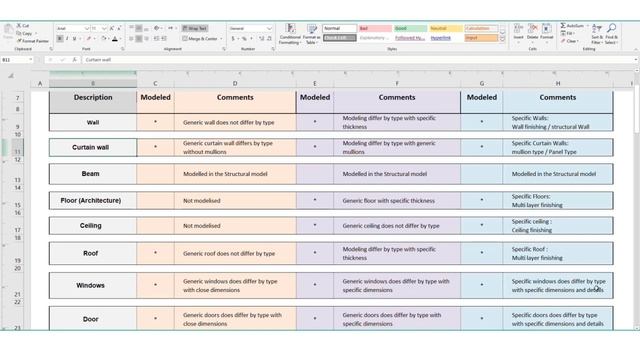The image size is (640, 360).
Task: Open Conditional Formatting menu
Action: click(290, 34)
